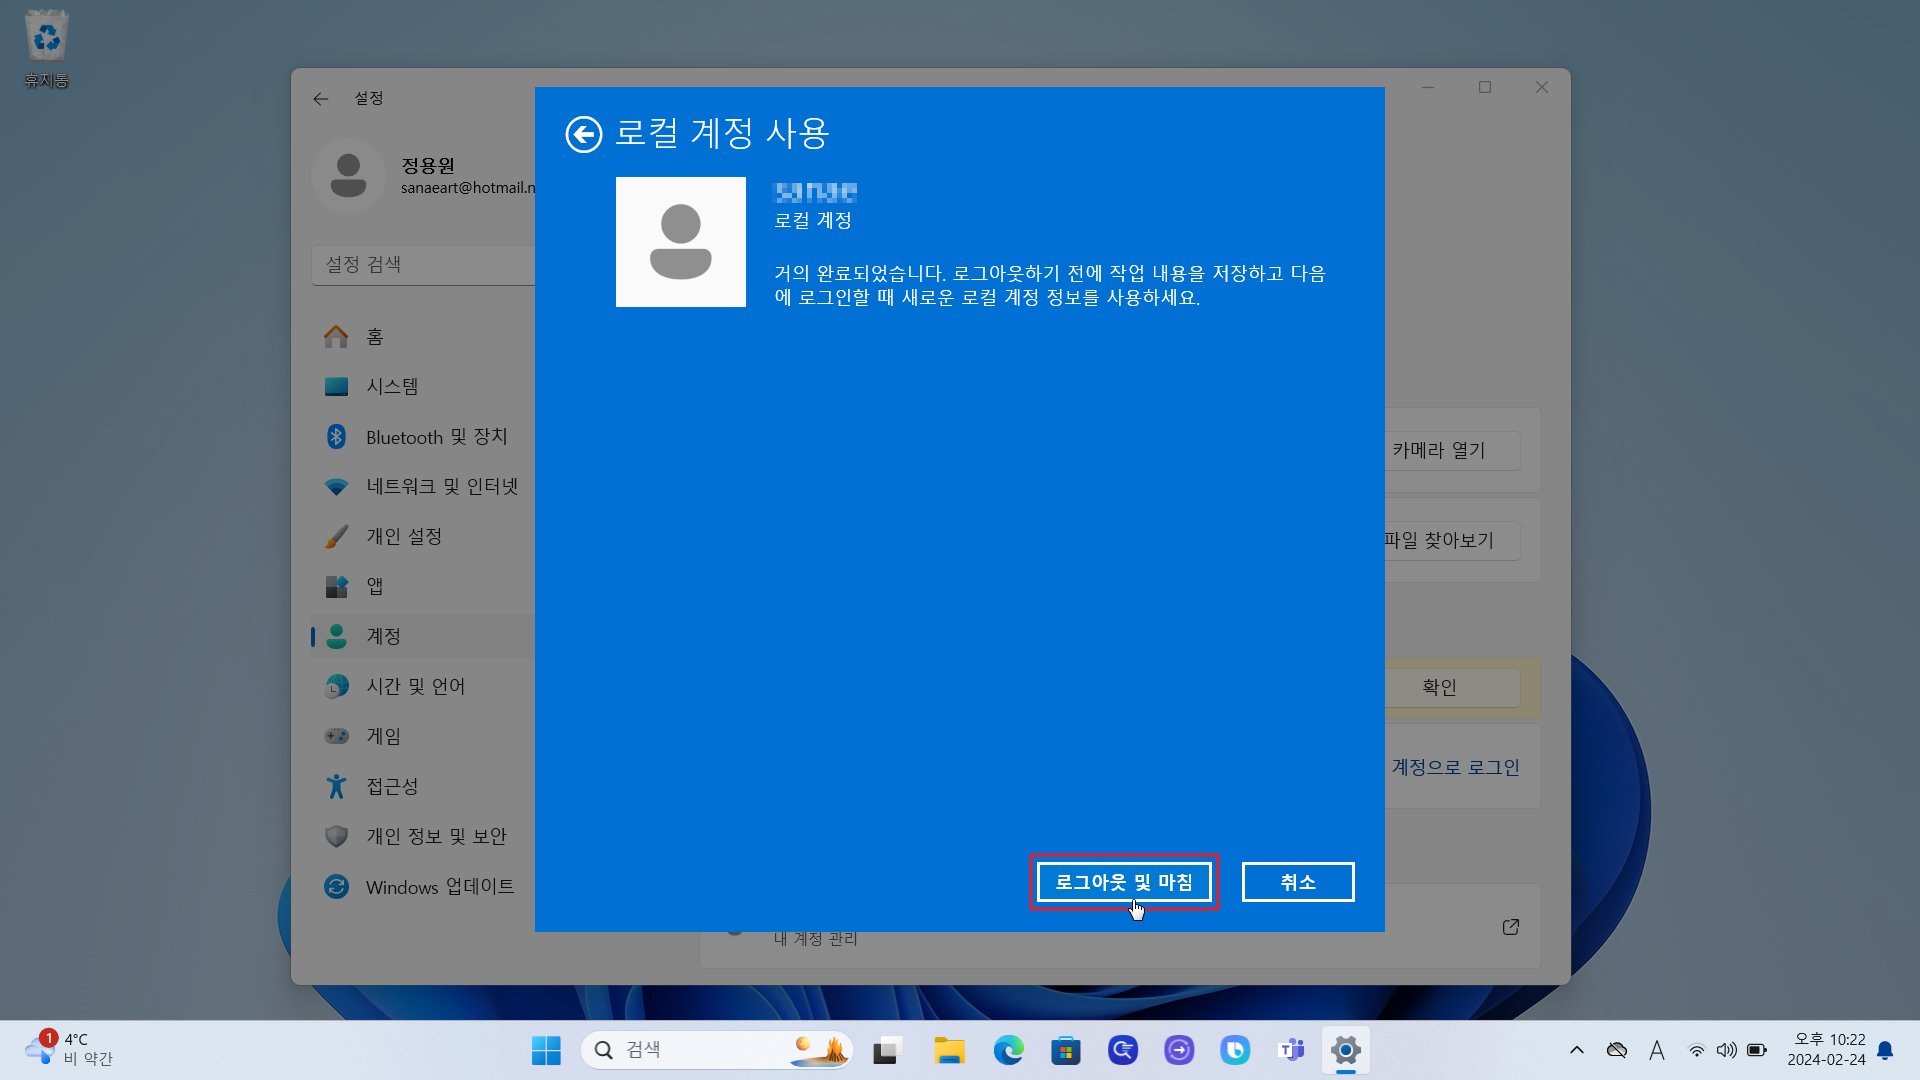Click the external link icon beside 내 계정 관리
The width and height of the screenshot is (1920, 1080).
coord(1511,927)
